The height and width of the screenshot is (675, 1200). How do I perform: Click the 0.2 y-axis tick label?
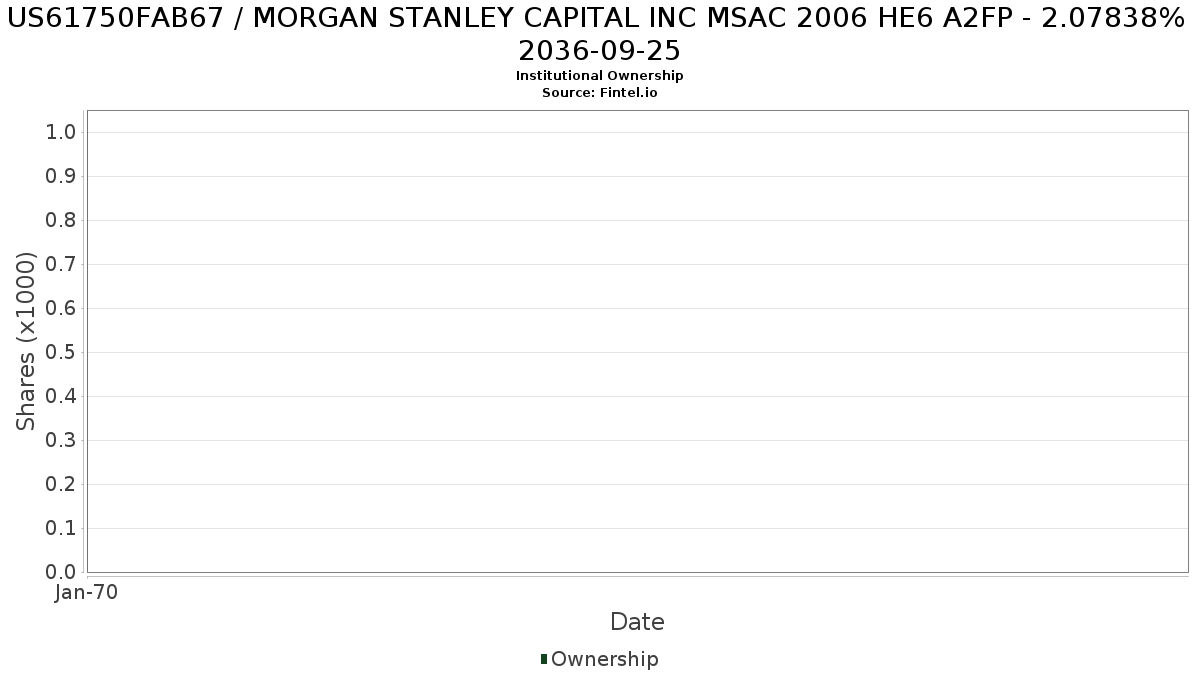click(x=61, y=485)
